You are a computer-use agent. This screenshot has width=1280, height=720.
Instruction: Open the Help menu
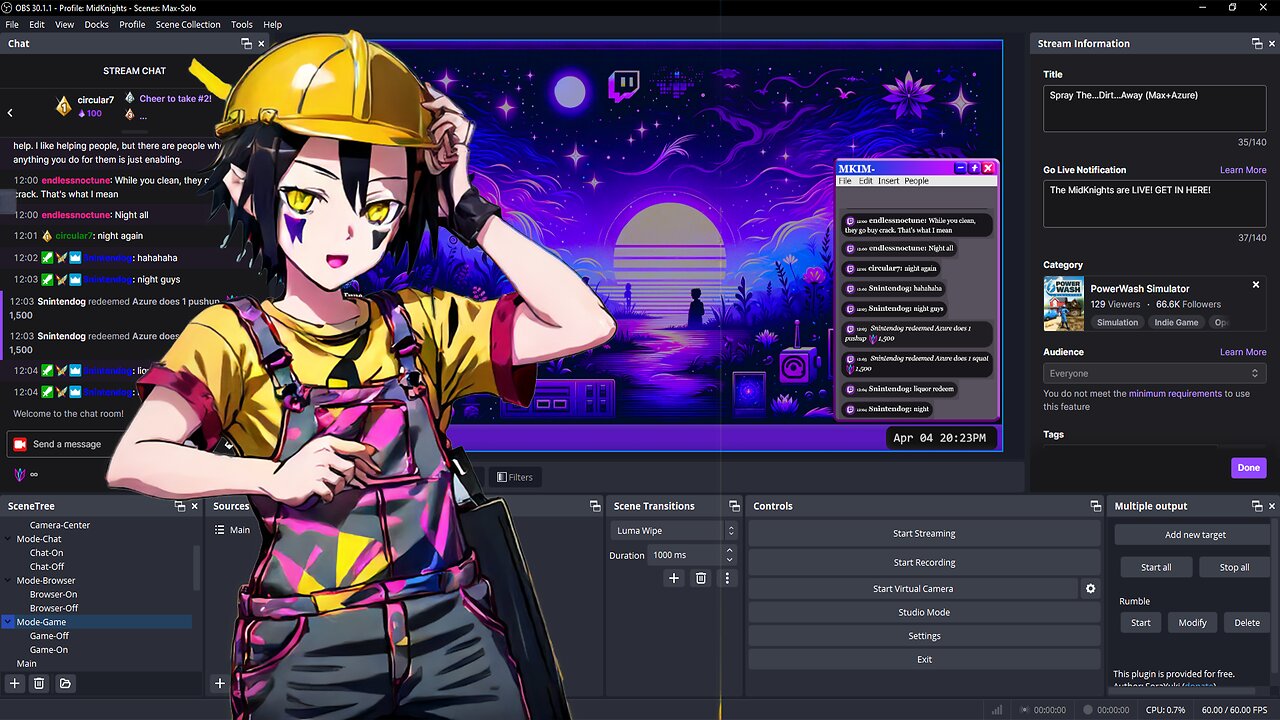pos(272,24)
